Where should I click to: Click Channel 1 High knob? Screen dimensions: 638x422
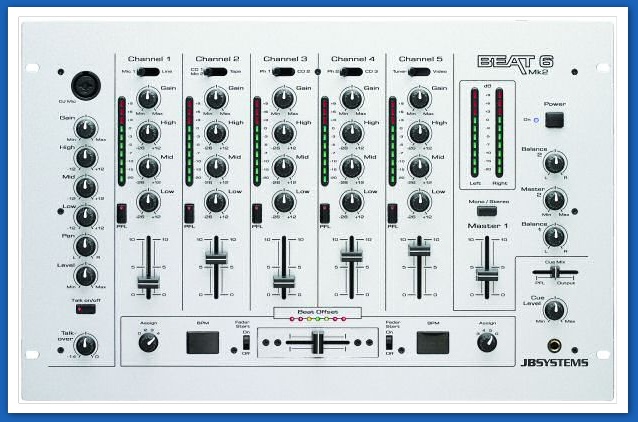(148, 133)
